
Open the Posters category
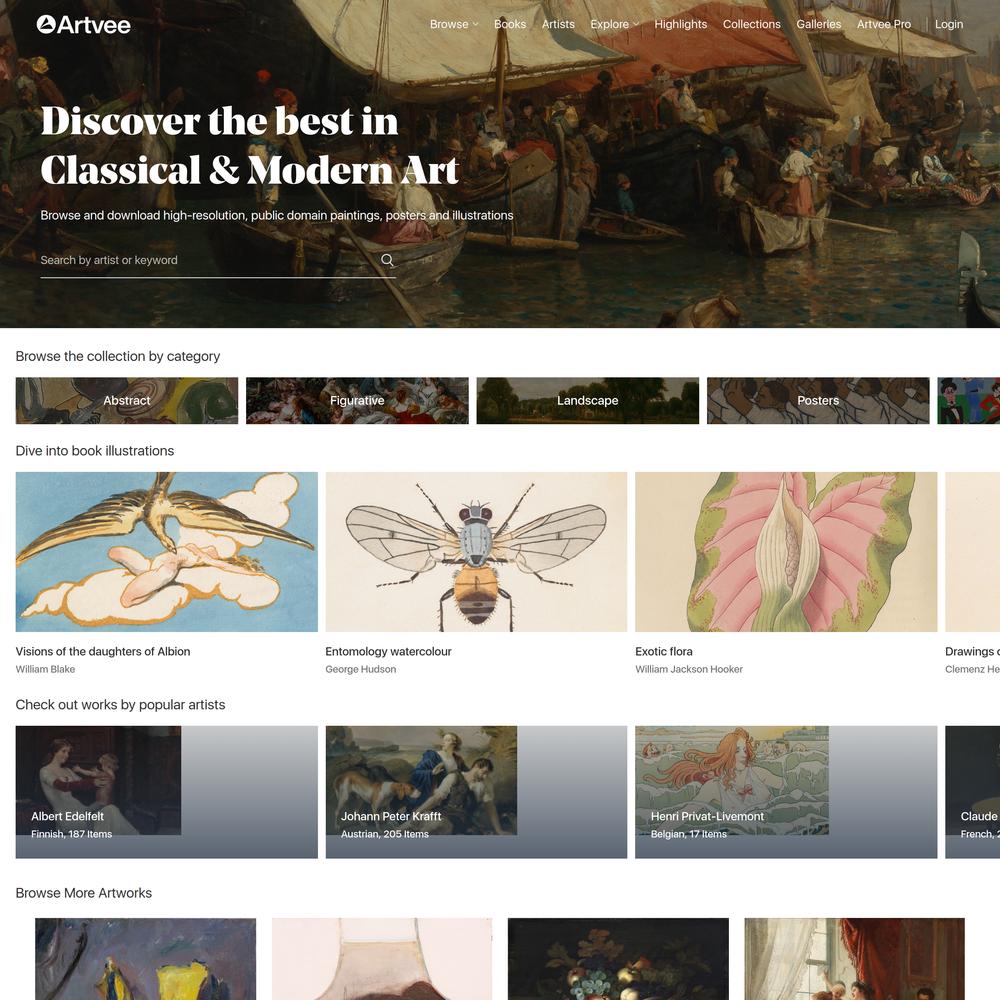pos(818,401)
